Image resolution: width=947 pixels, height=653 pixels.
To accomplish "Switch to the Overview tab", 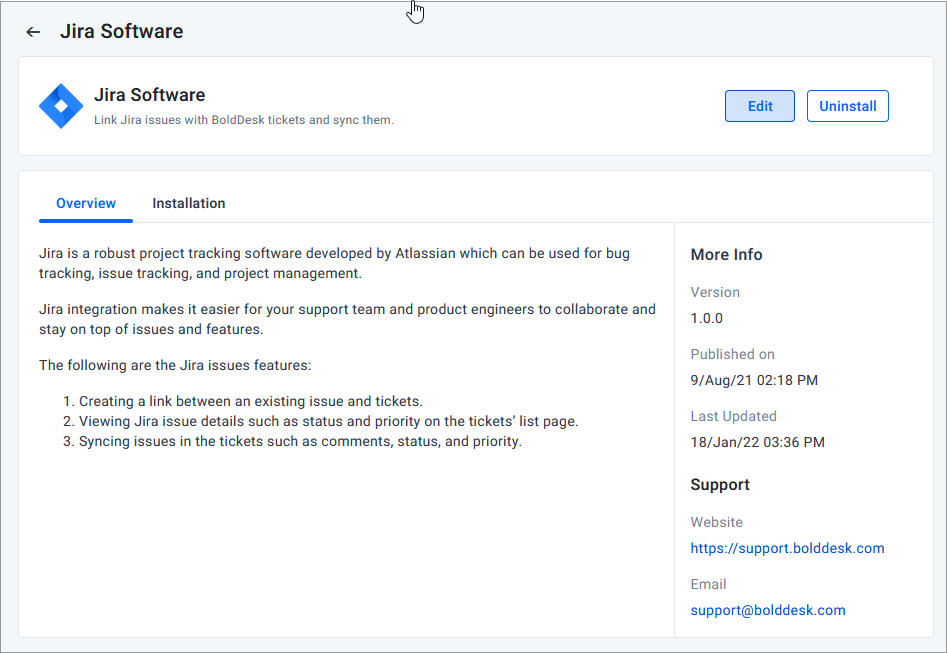I will click(x=86, y=204).
